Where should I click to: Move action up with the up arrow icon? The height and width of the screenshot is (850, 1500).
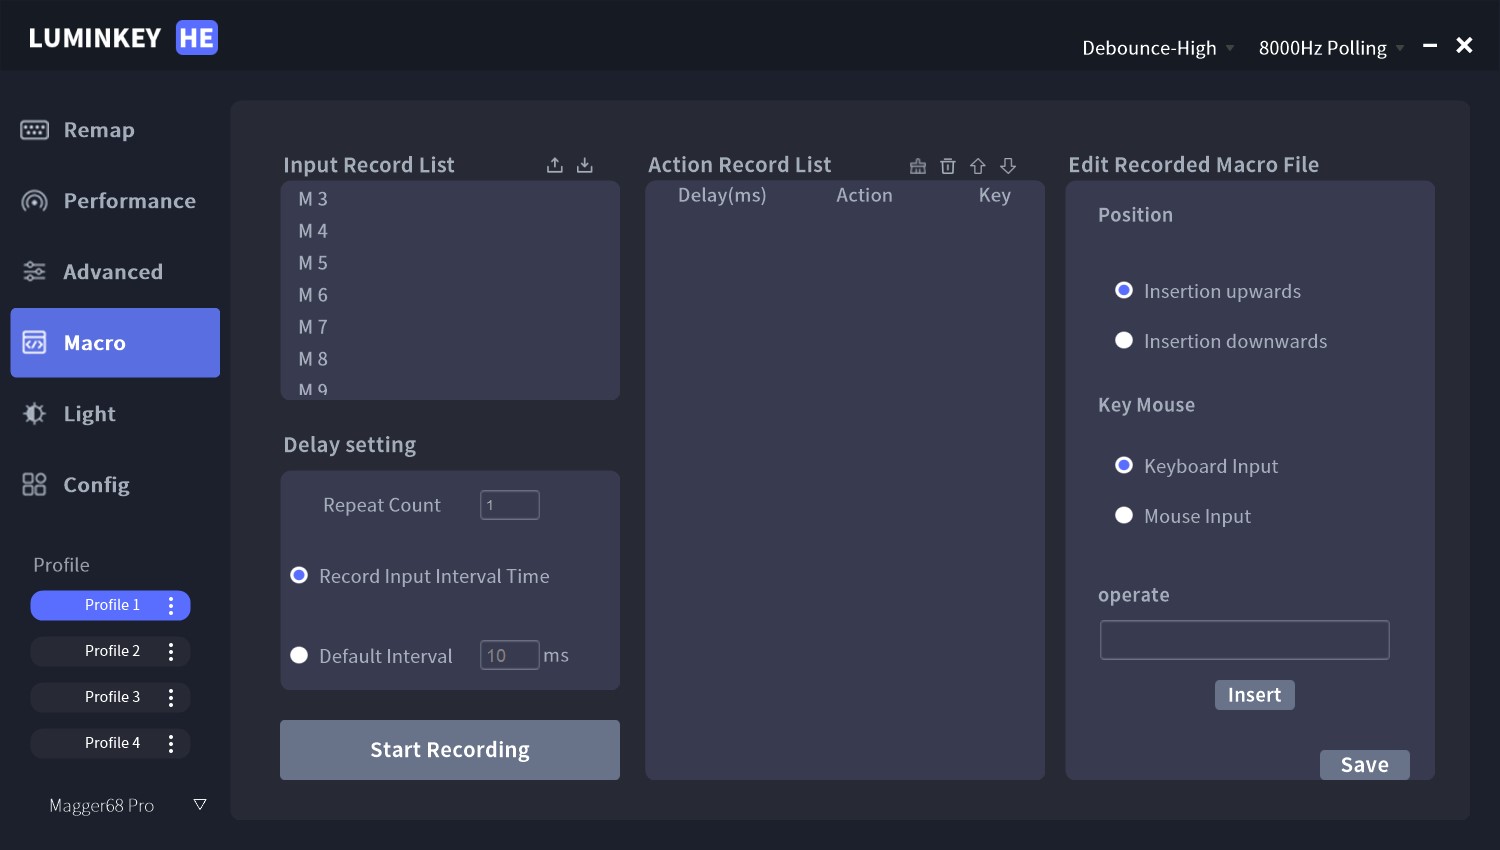[x=978, y=166]
